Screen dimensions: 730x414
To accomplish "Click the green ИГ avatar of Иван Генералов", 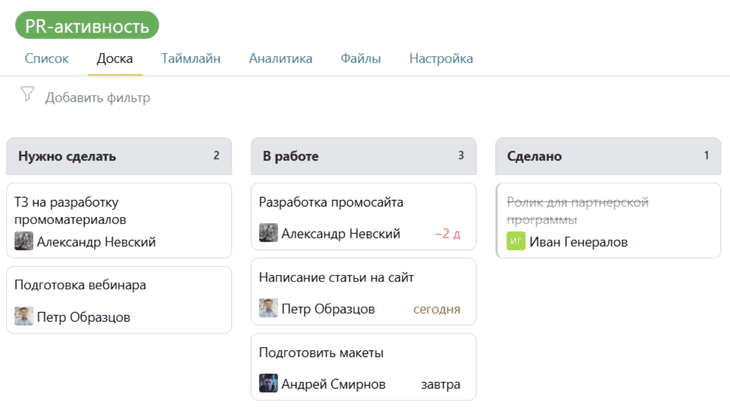I will 516,241.
